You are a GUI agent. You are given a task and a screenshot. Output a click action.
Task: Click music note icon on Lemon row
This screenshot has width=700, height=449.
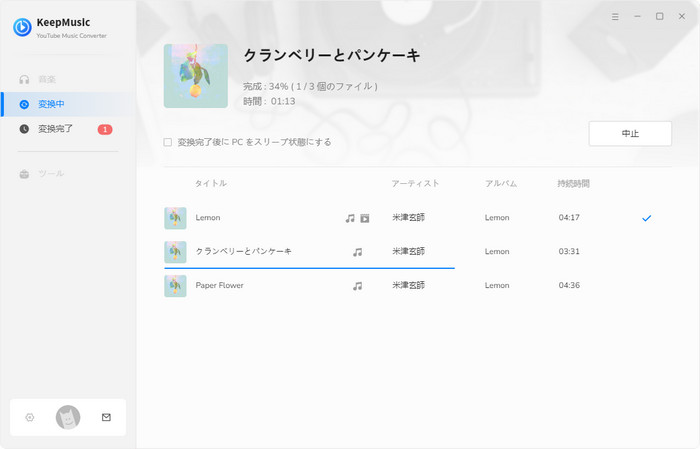click(350, 218)
